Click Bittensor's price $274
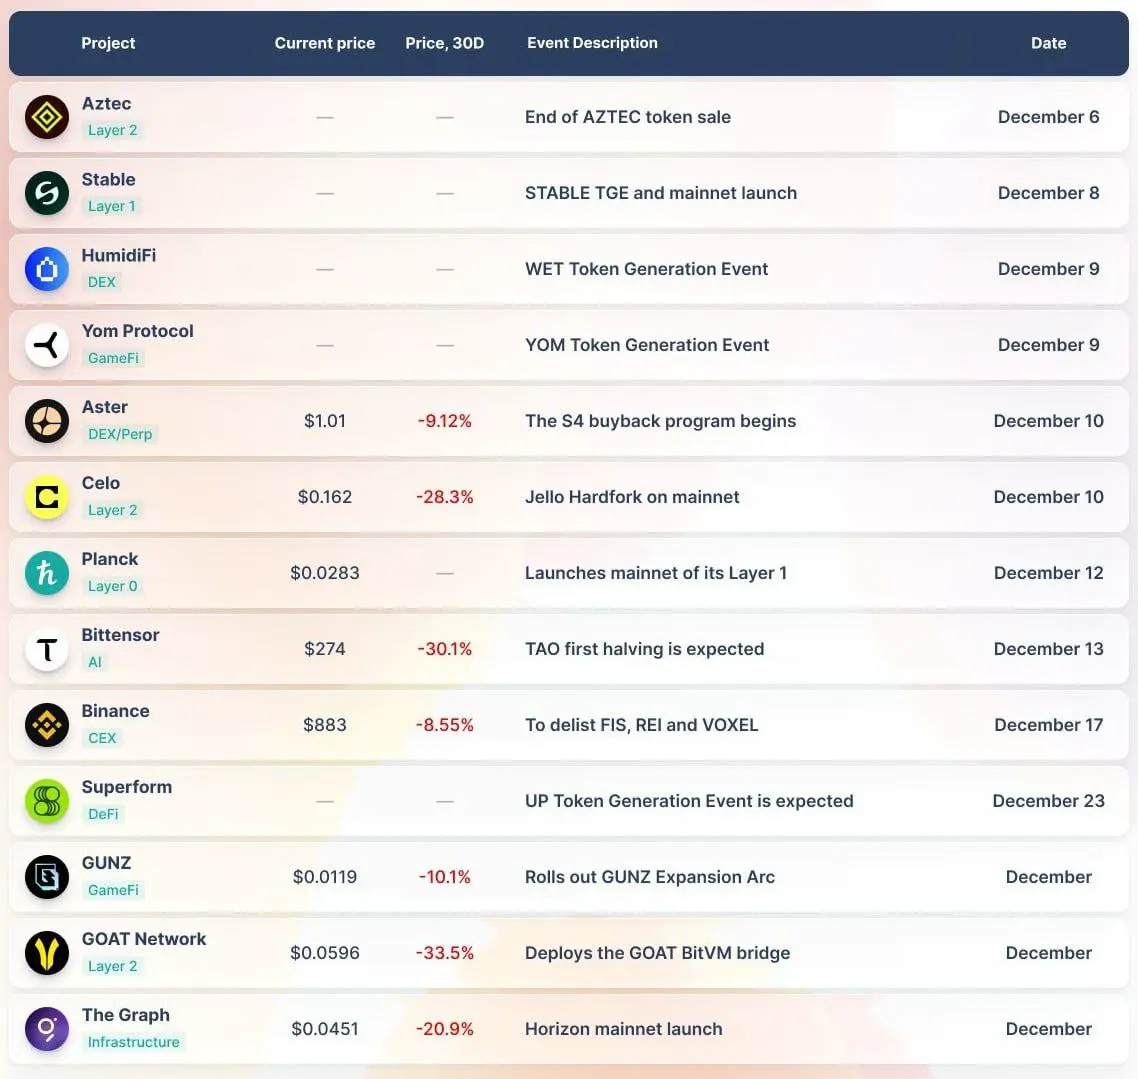Image resolution: width=1138 pixels, height=1079 pixels. coord(324,649)
